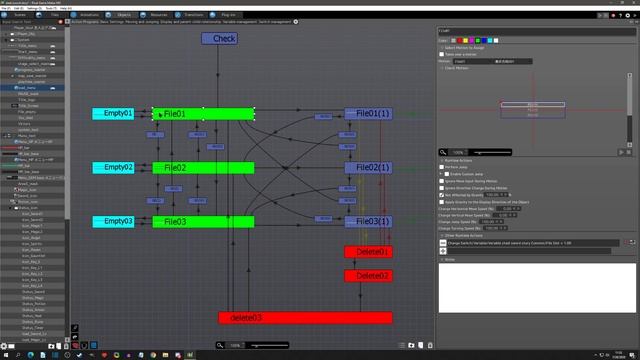Uncheck Not Affected by Gravity checkbox
The height and width of the screenshot is (360, 640).
click(442, 195)
